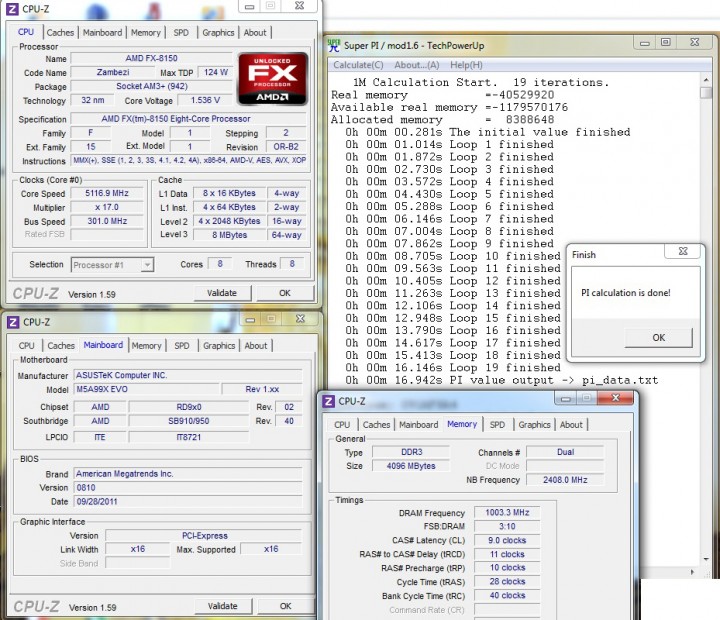Click the Core Voltage value 1.536 V

click(205, 100)
